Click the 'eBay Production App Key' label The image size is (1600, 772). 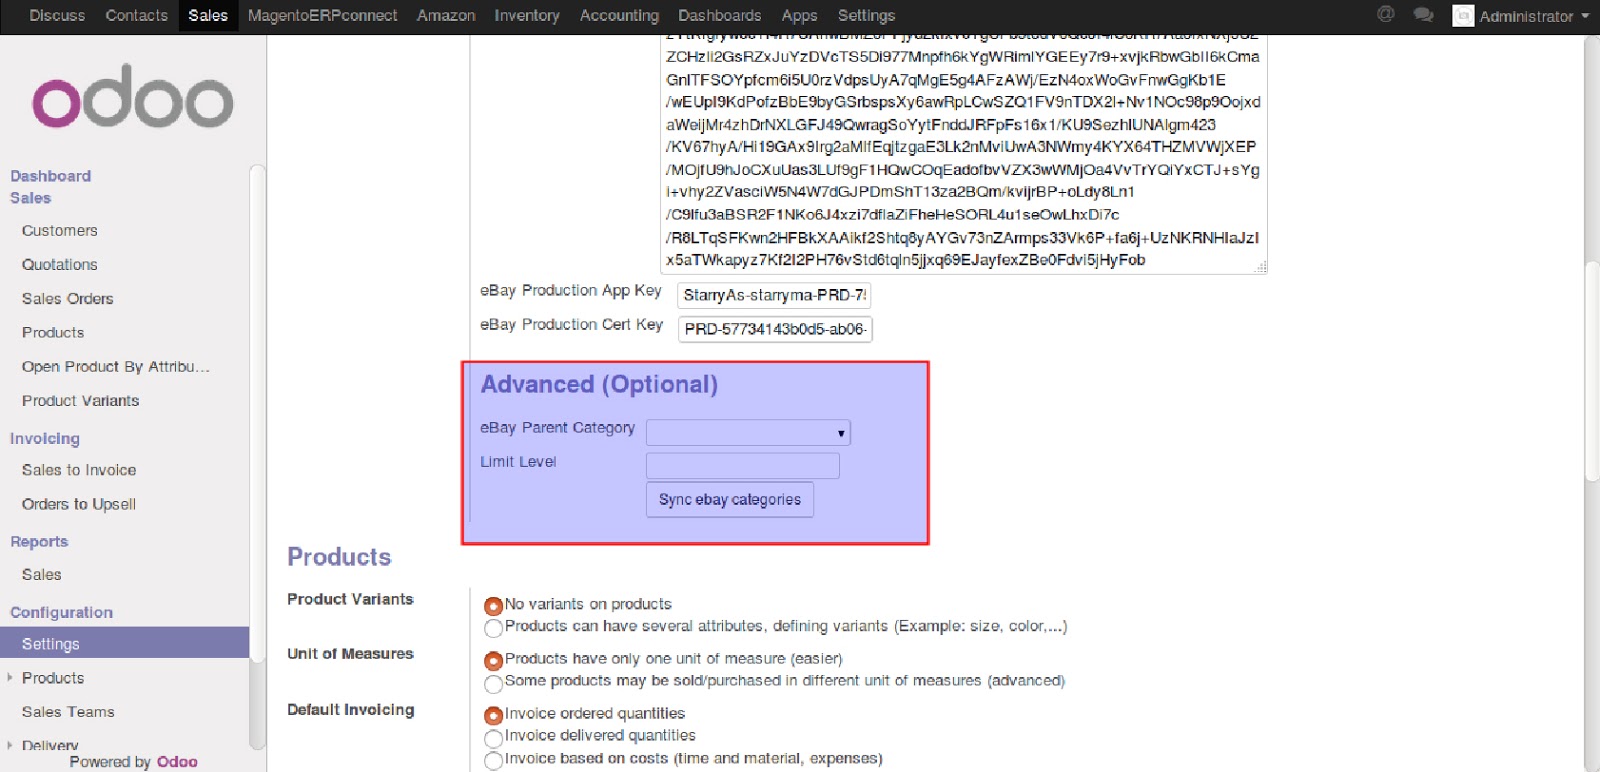point(571,291)
